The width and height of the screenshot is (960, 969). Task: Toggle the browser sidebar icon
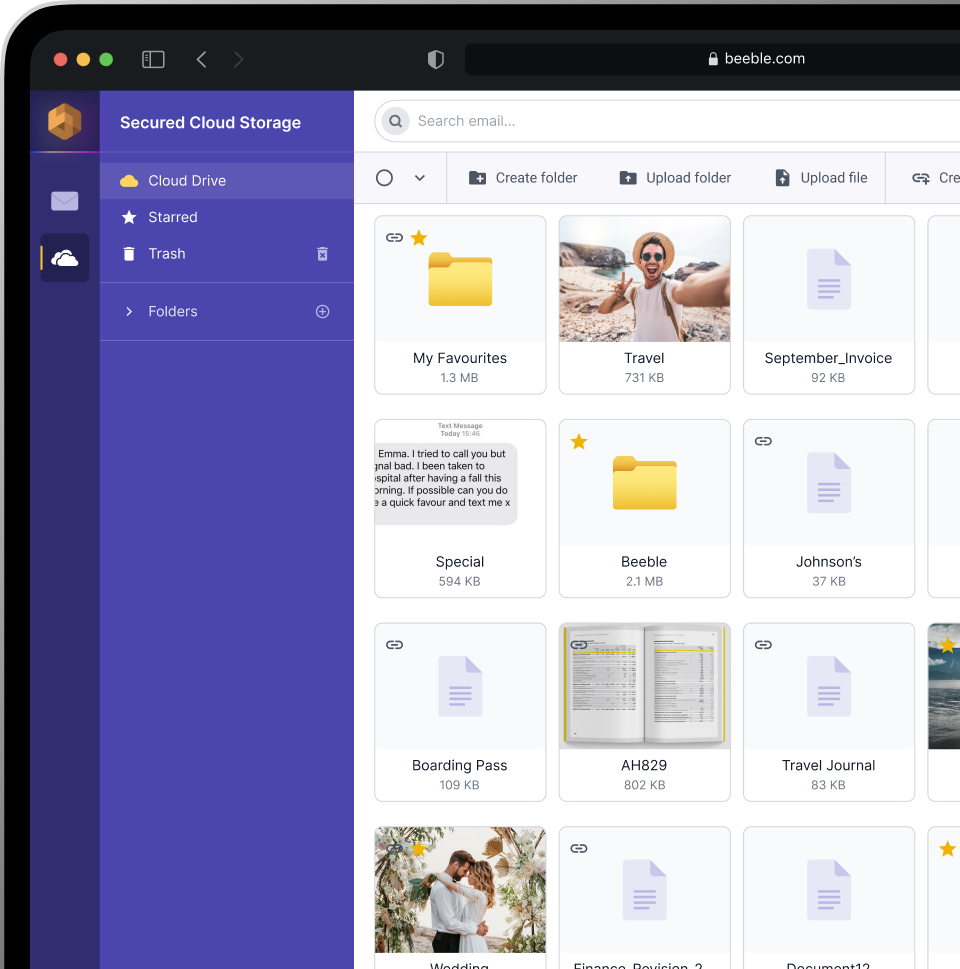153,59
